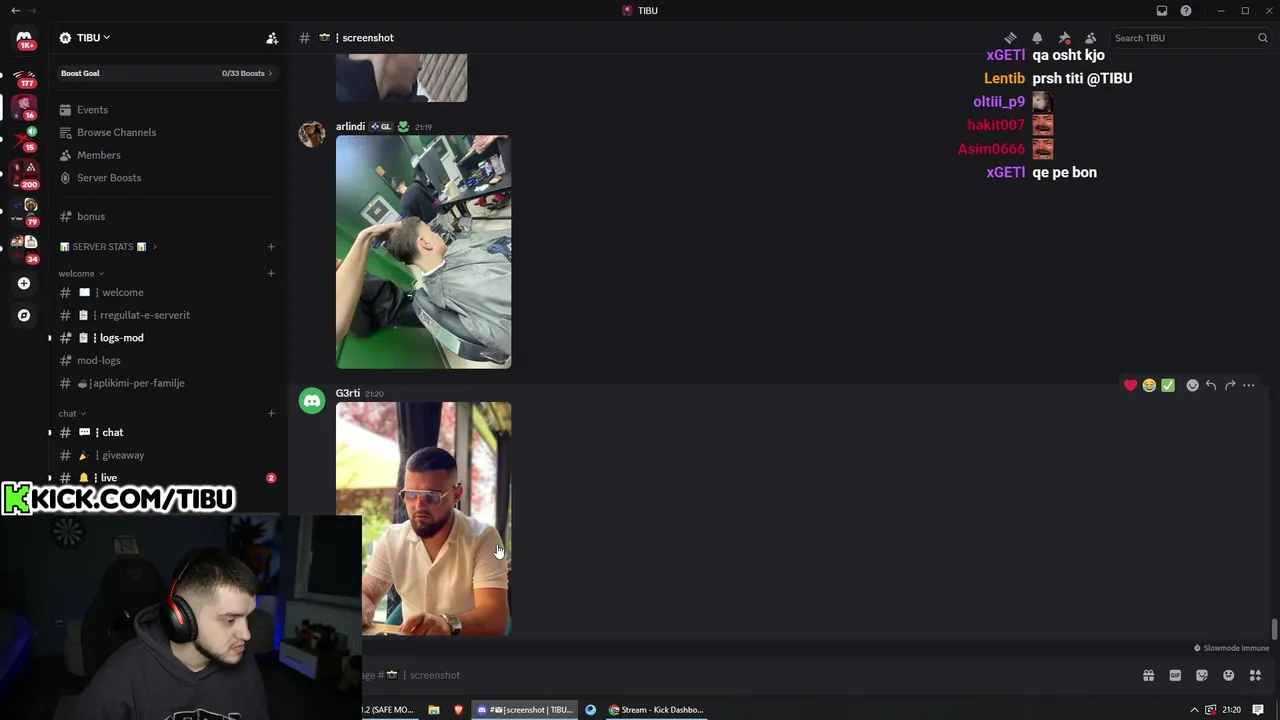Open More options on G3rti's message
This screenshot has height=720, width=1280.
click(x=1248, y=385)
